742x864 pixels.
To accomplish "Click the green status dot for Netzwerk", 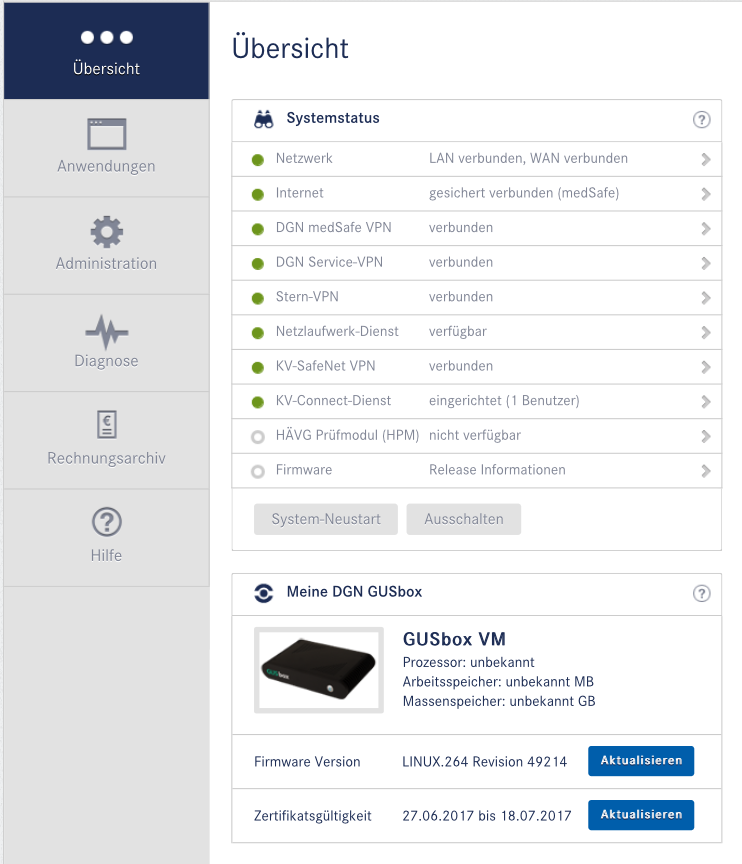I will [x=257, y=160].
